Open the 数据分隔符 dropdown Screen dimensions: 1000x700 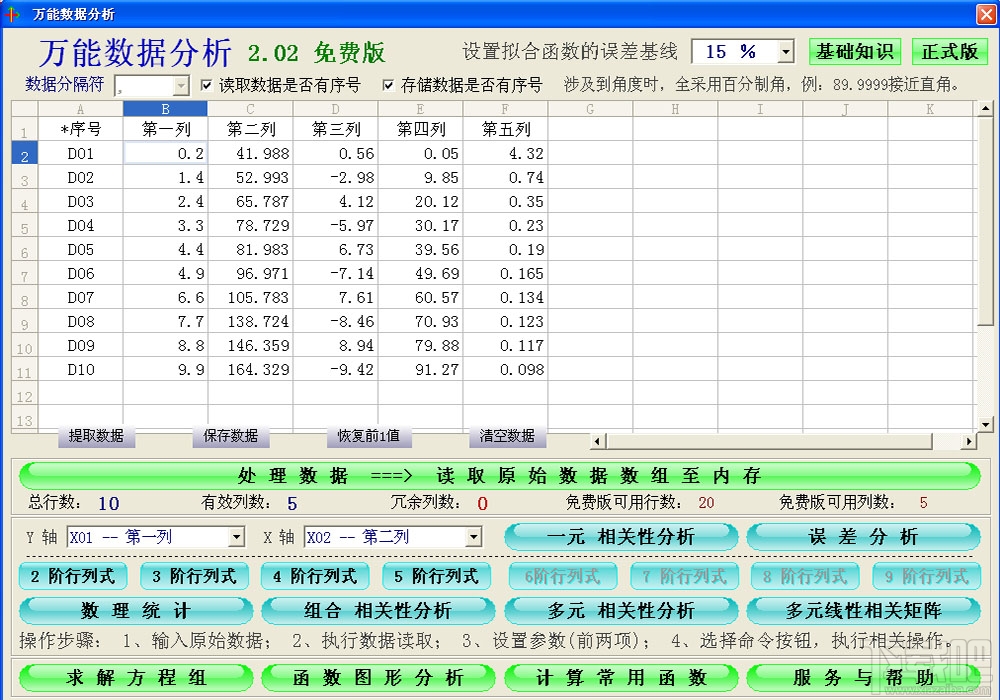coord(181,85)
